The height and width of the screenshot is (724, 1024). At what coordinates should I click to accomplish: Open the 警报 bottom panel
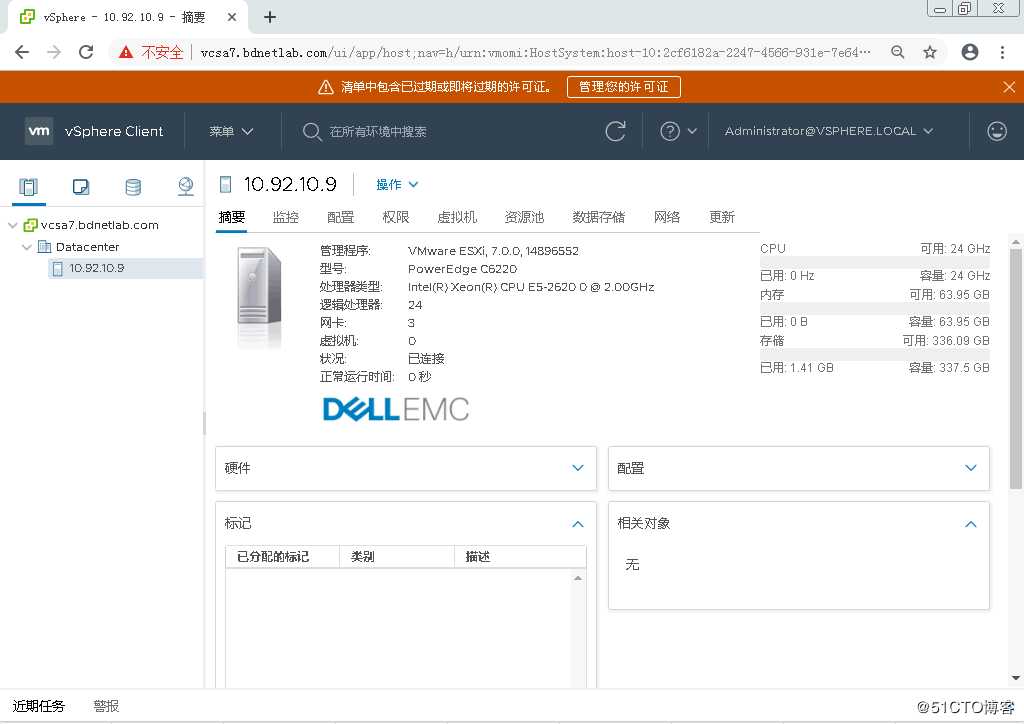[x=106, y=706]
